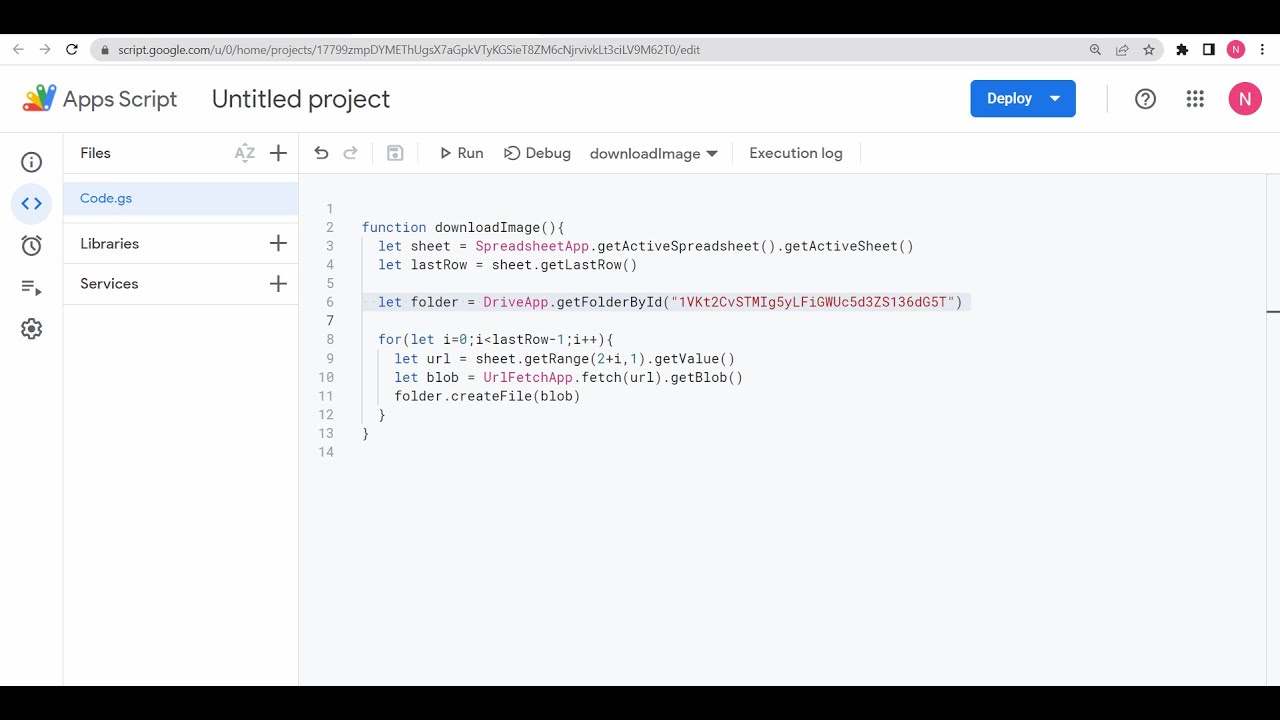Open Project Settings gear icon

point(31,329)
